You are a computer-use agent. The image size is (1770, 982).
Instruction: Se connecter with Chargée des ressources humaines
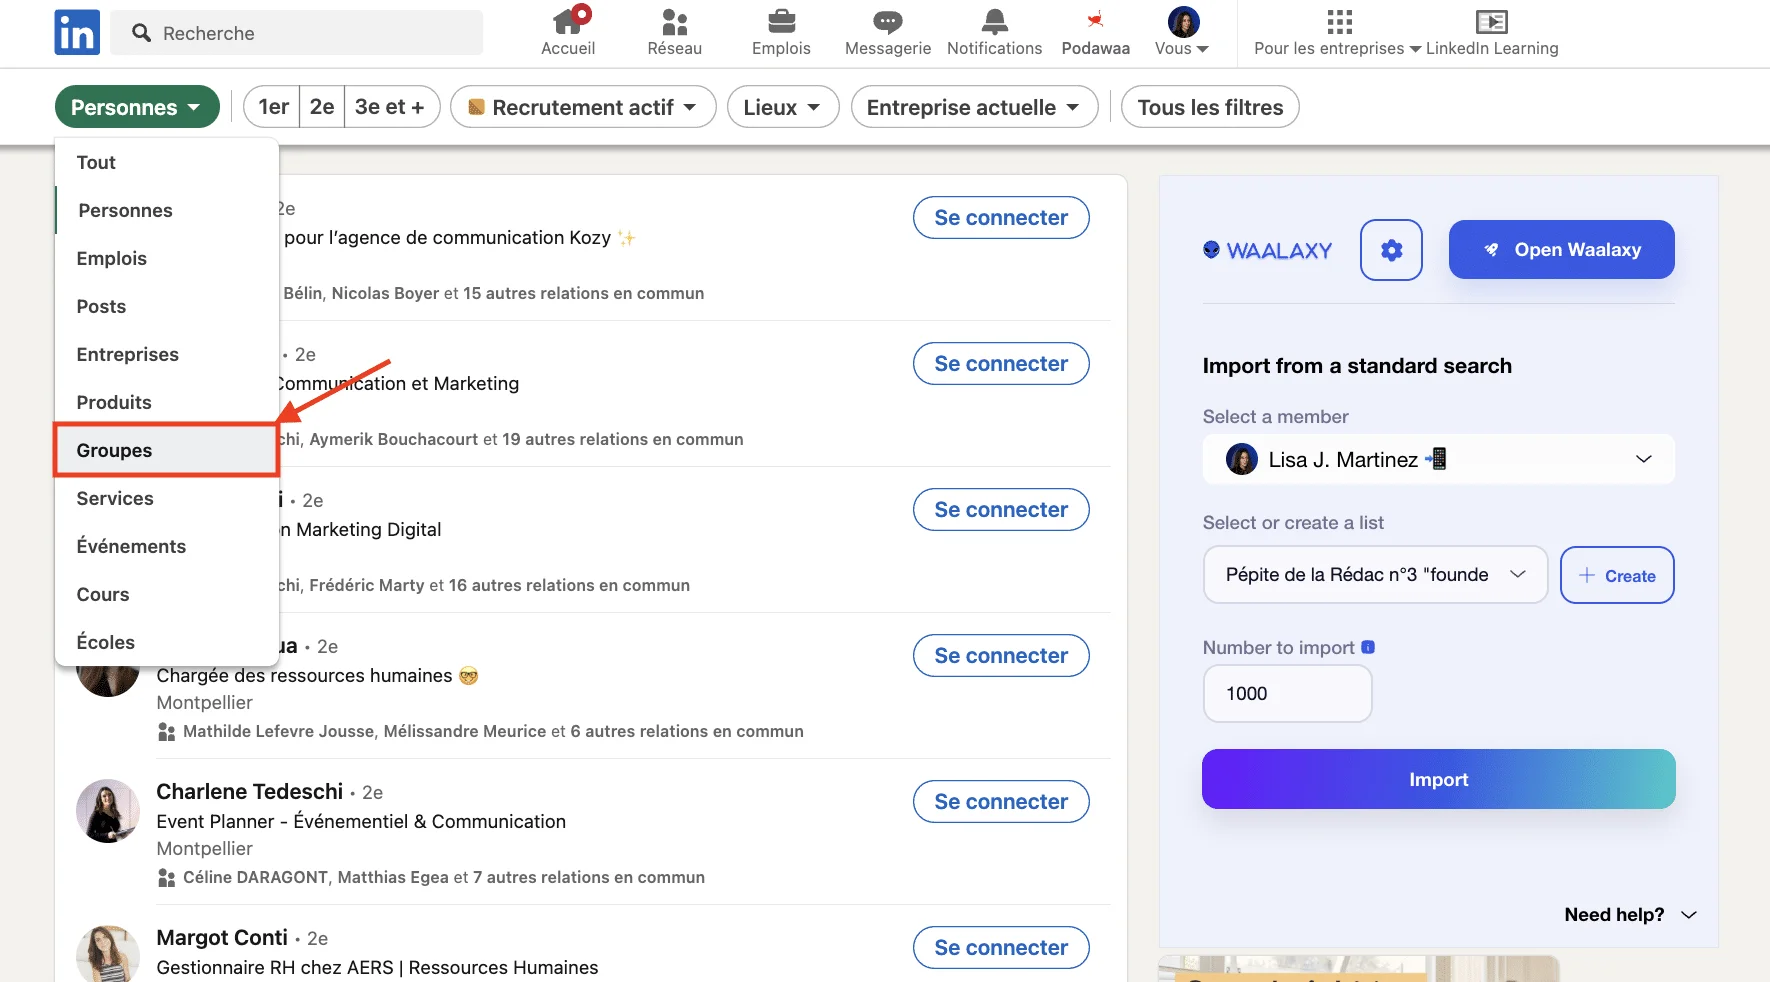[1001, 655]
